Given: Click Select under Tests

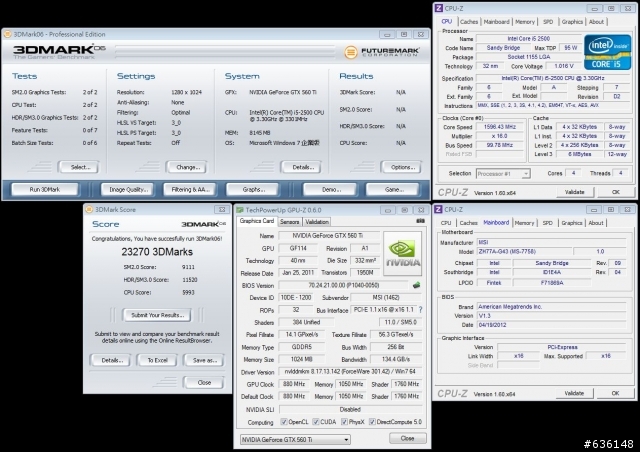Looking at the screenshot, I should (x=80, y=167).
